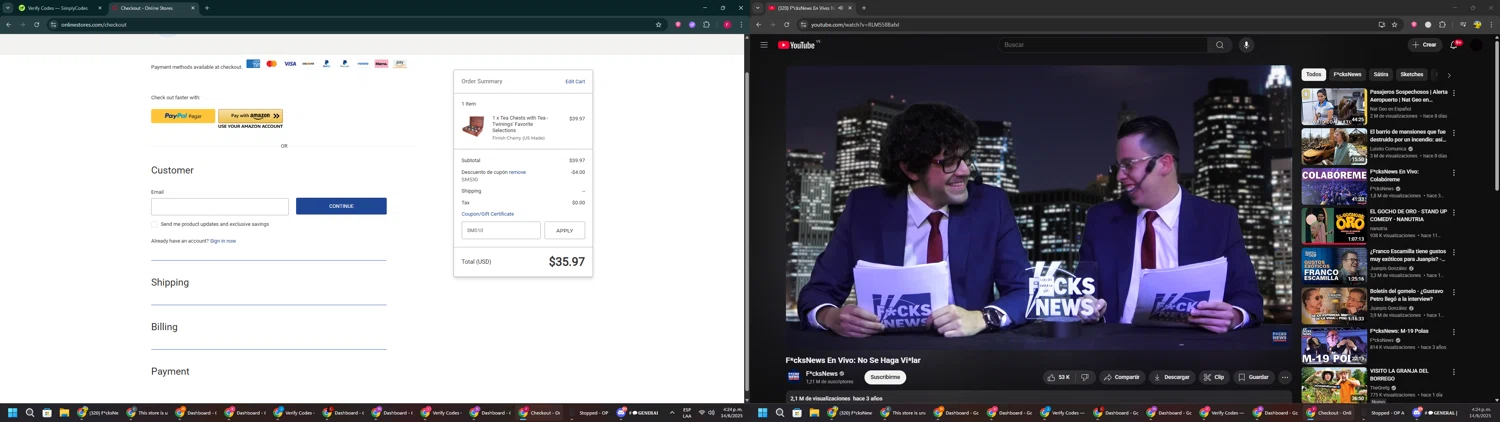Open the YouTube account avatar menu

[1476, 45]
